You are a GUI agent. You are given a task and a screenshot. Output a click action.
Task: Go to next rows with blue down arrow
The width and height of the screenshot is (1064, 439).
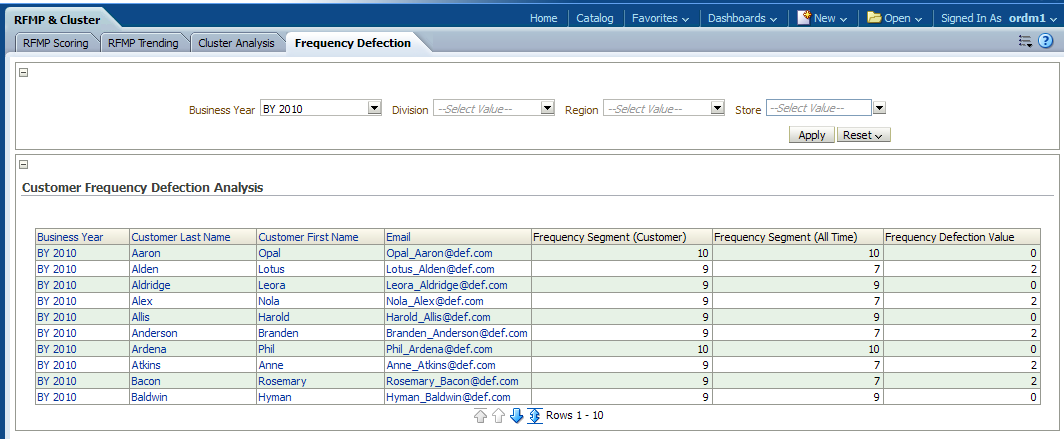[x=516, y=416]
